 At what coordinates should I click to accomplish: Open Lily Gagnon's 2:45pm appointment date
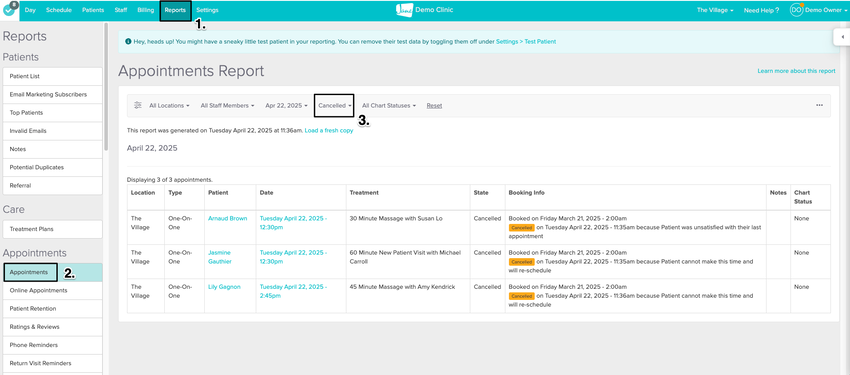293,291
